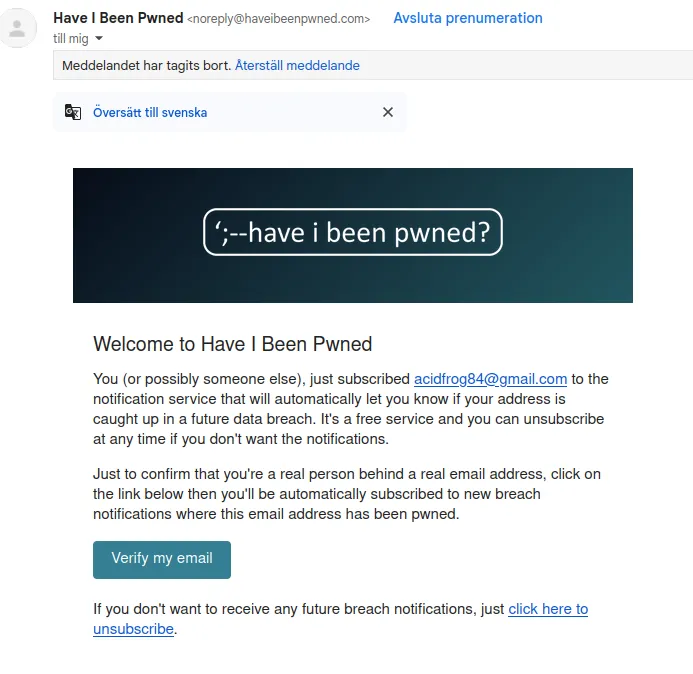
Task: Click the word 'unsubscribe' on the last line
Action: [x=133, y=629]
